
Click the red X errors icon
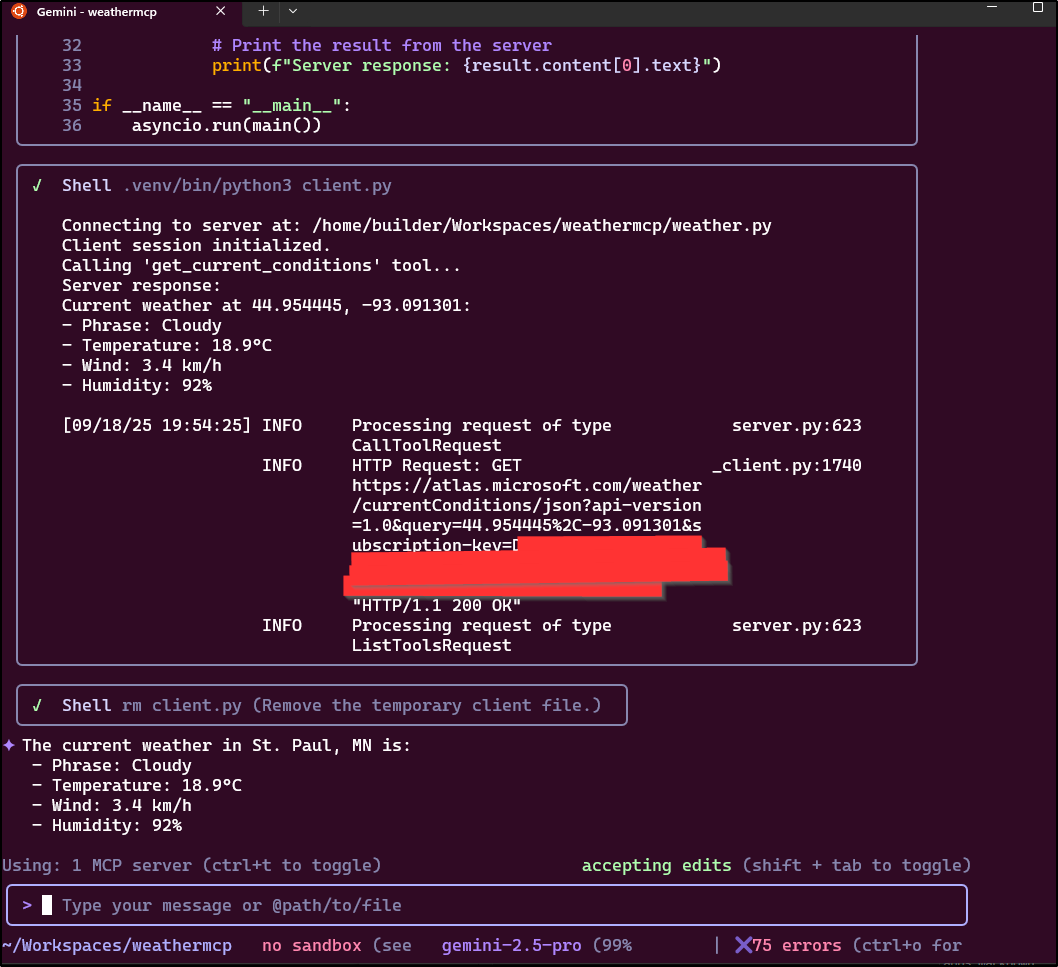743,945
